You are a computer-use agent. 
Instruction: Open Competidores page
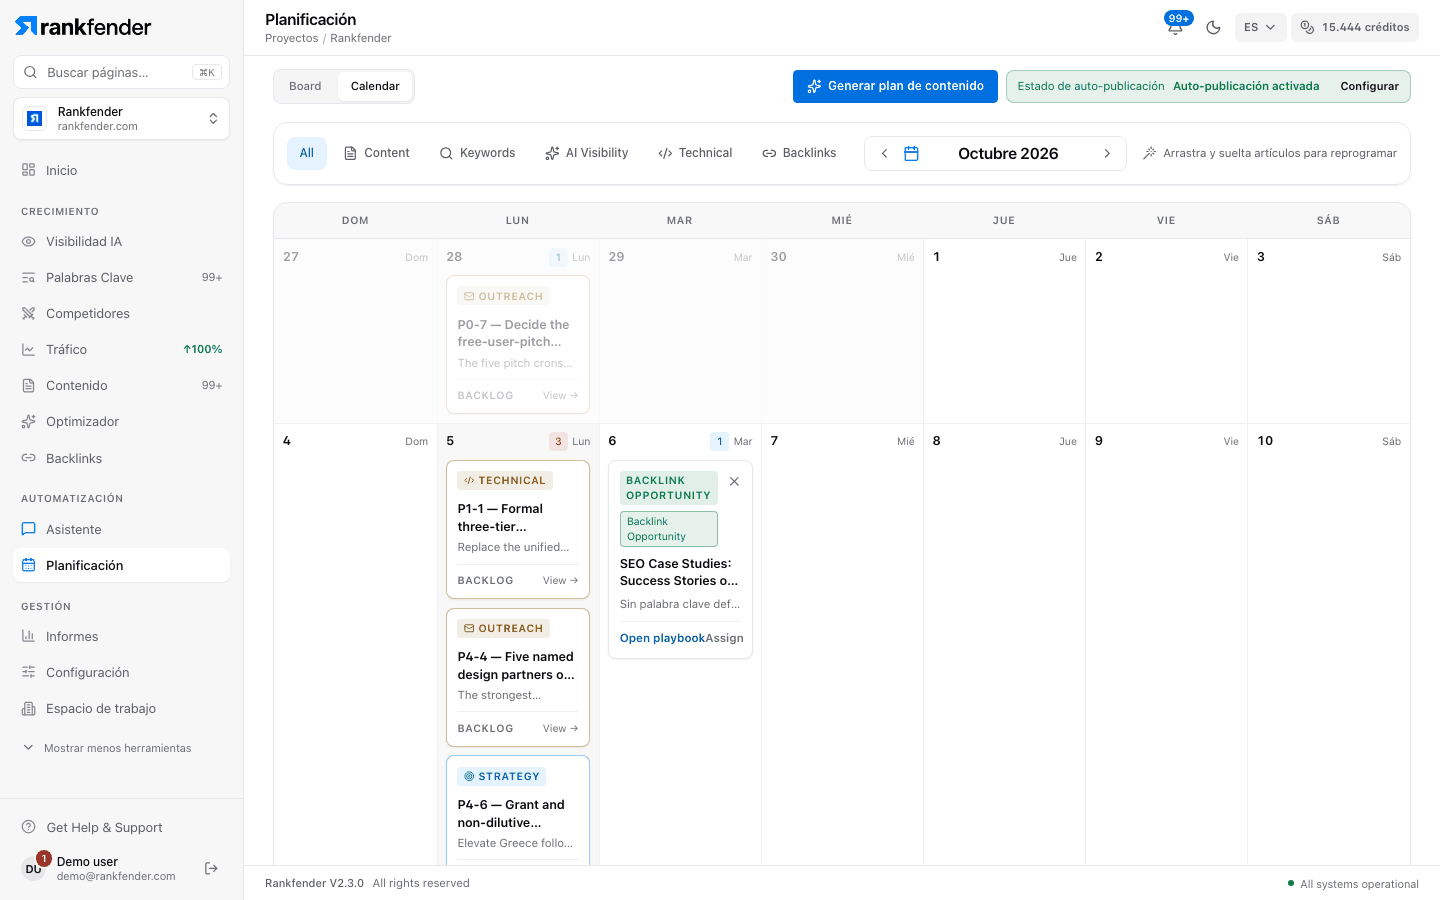[x=122, y=313]
